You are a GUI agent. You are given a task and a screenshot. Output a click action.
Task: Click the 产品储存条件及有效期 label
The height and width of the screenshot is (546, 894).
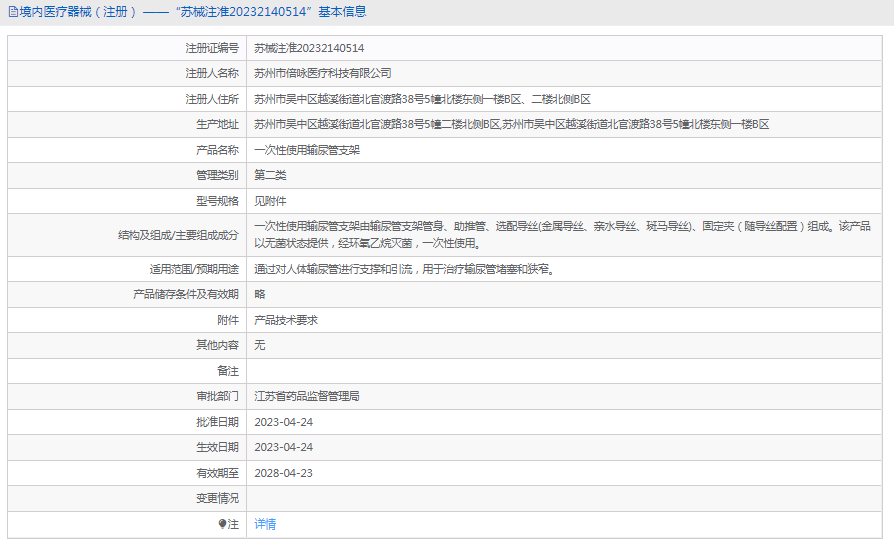coord(186,294)
